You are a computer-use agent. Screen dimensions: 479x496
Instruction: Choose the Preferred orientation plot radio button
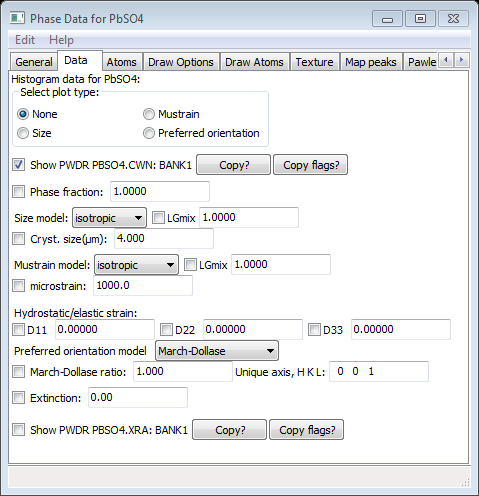(x=149, y=133)
